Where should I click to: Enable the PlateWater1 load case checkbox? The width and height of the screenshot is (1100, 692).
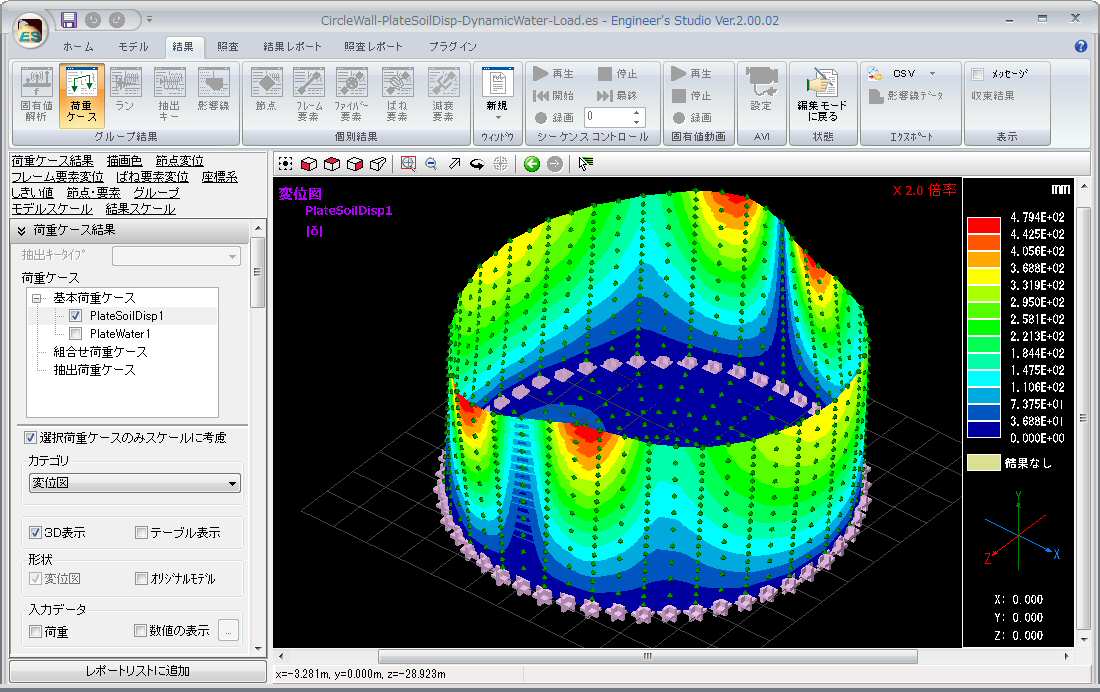[x=76, y=334]
